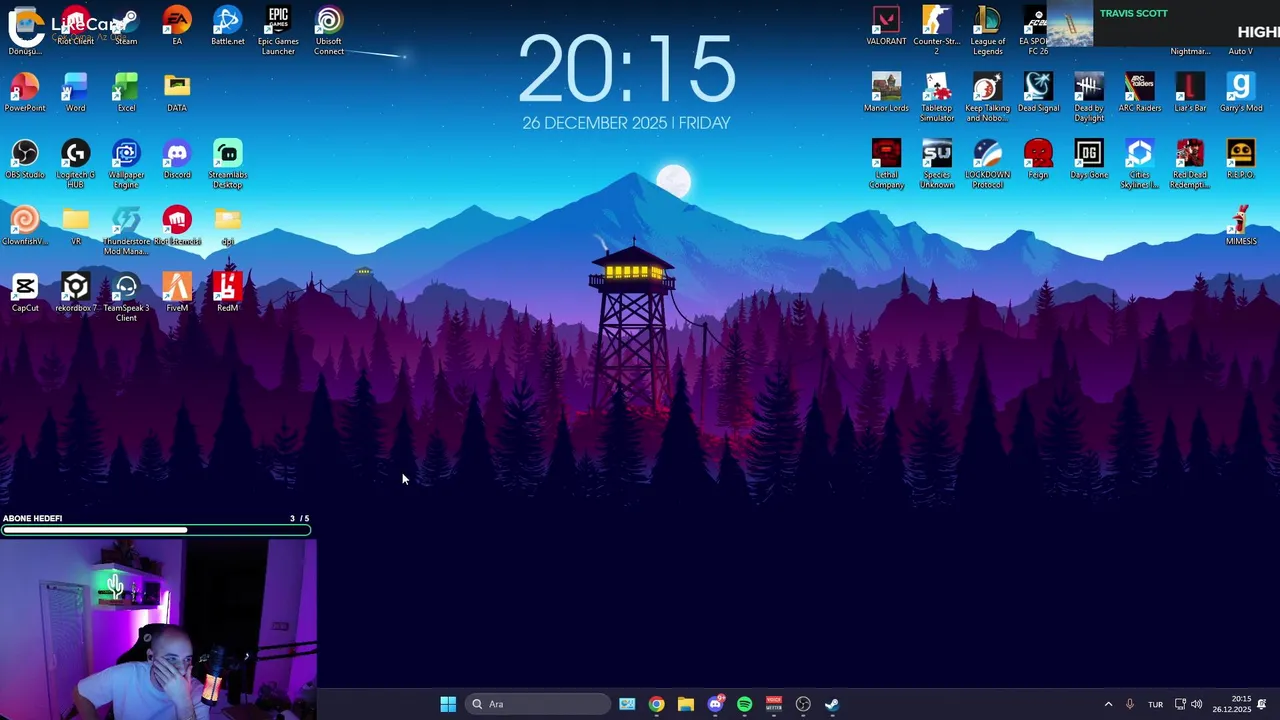This screenshot has height=720, width=1280.
Task: Select the DATA folder
Action: 177,93
